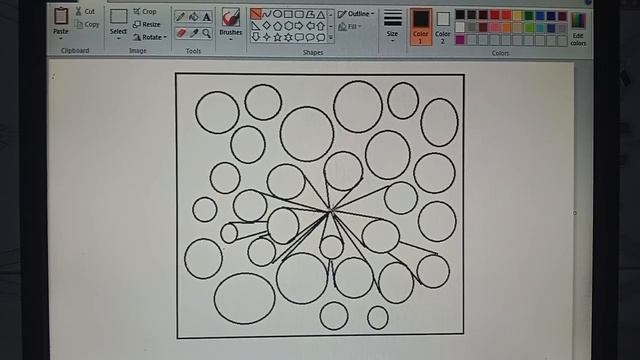Select the Right arrow shape

(x=299, y=26)
